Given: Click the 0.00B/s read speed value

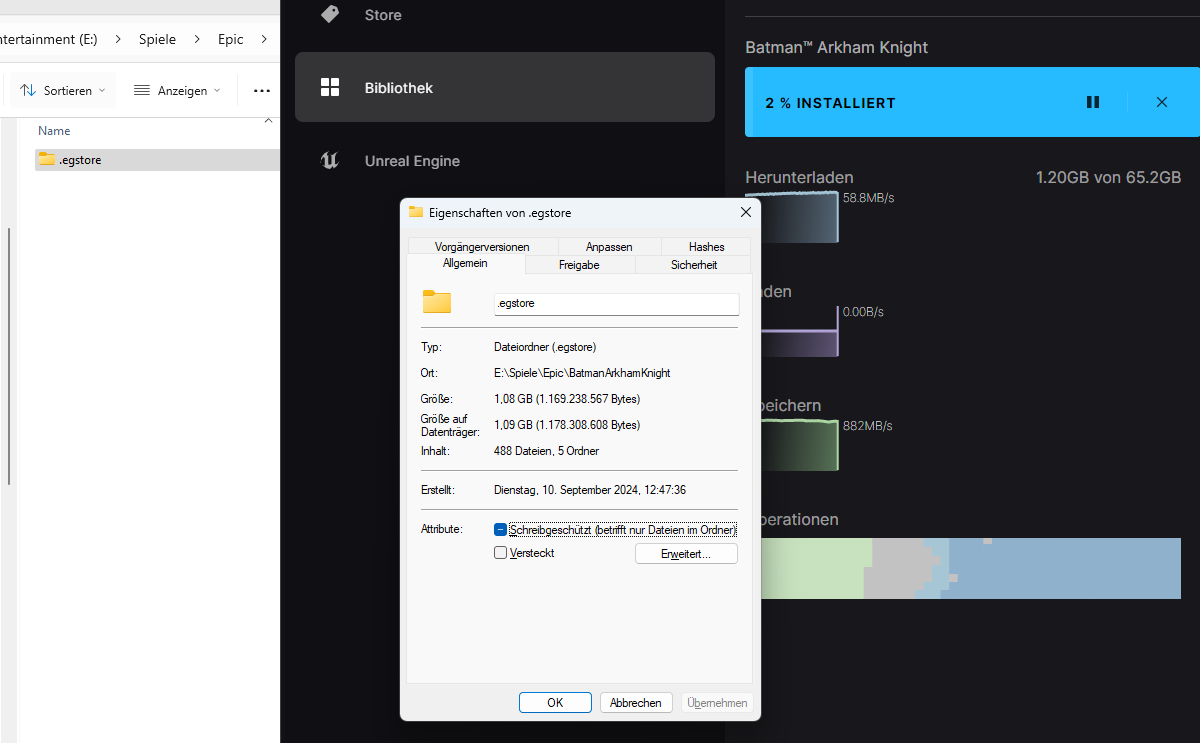Looking at the screenshot, I should click(863, 312).
